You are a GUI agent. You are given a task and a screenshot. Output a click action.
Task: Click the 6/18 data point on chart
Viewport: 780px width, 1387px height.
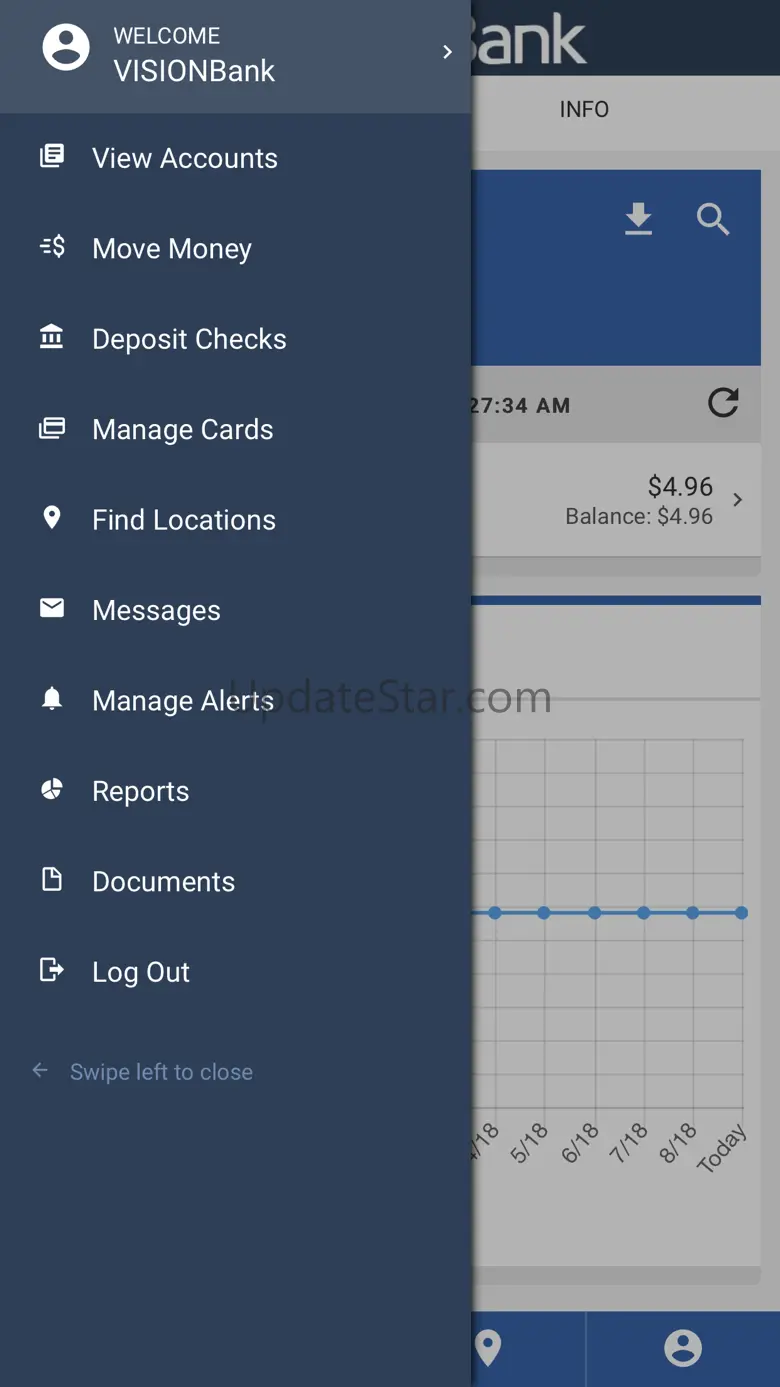point(594,913)
